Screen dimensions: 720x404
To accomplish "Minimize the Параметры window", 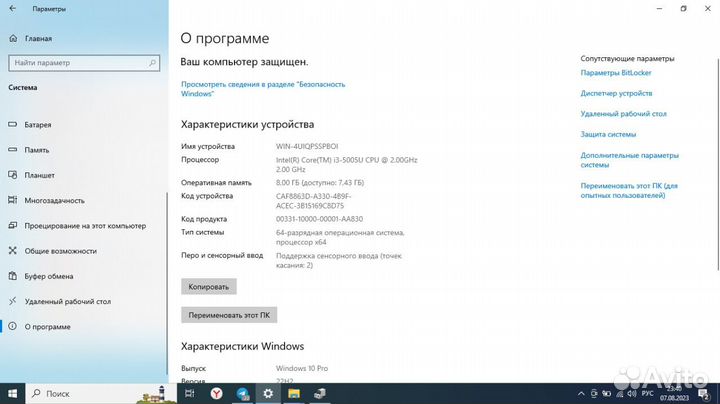I will pyautogui.click(x=659, y=8).
